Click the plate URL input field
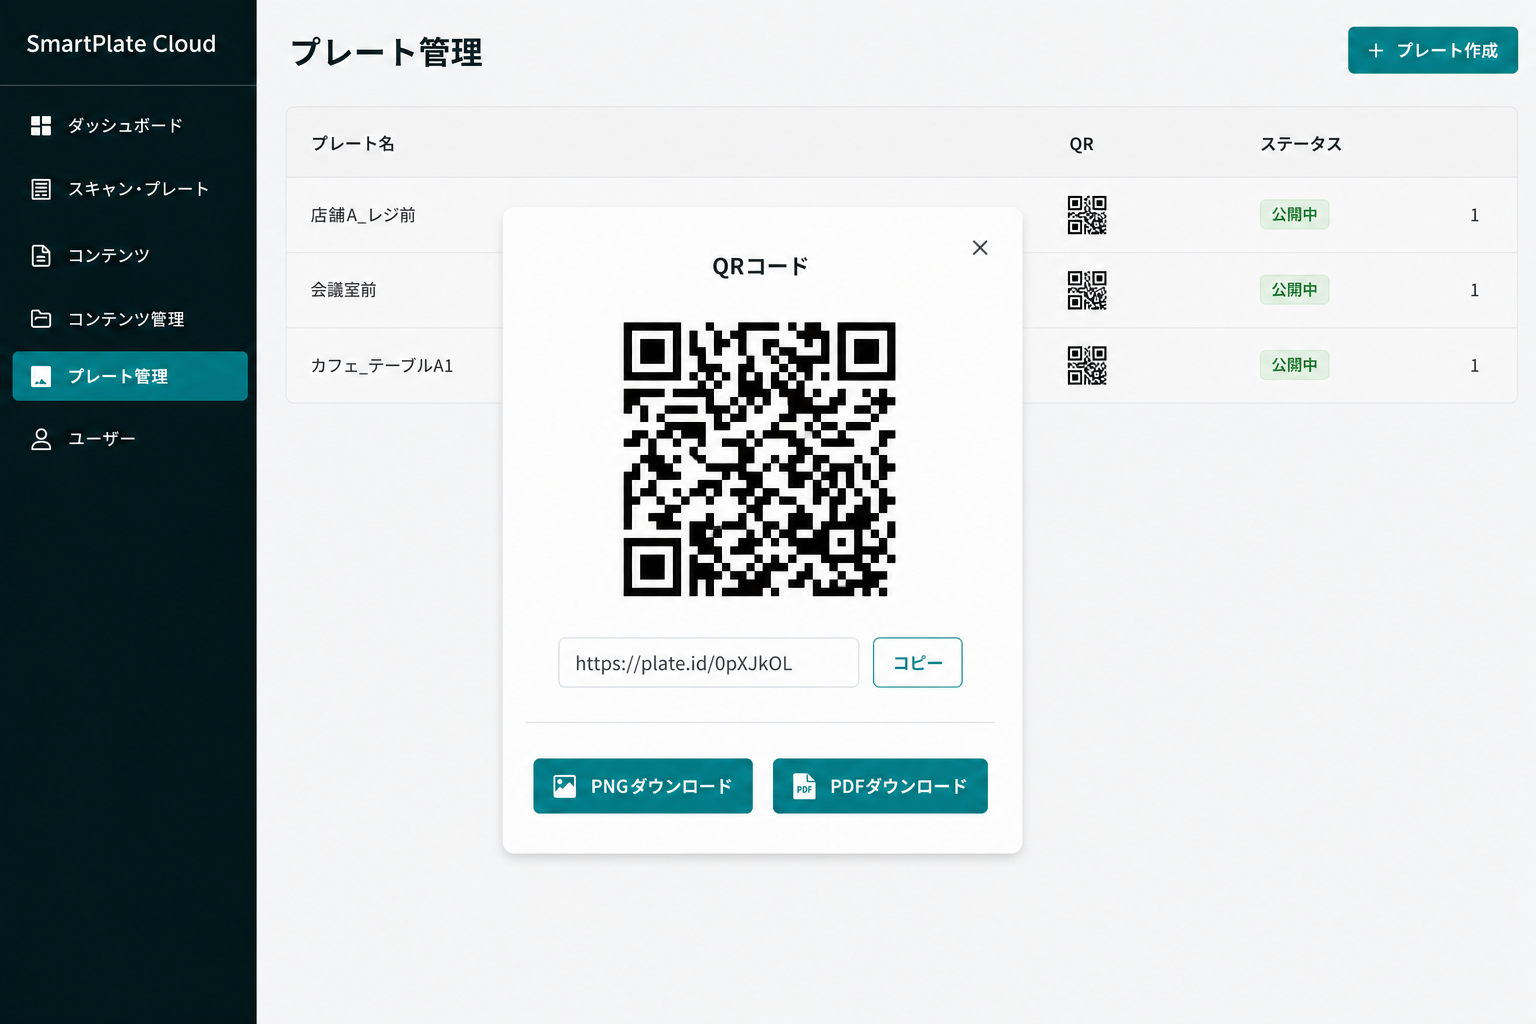The image size is (1536, 1024). pos(709,663)
